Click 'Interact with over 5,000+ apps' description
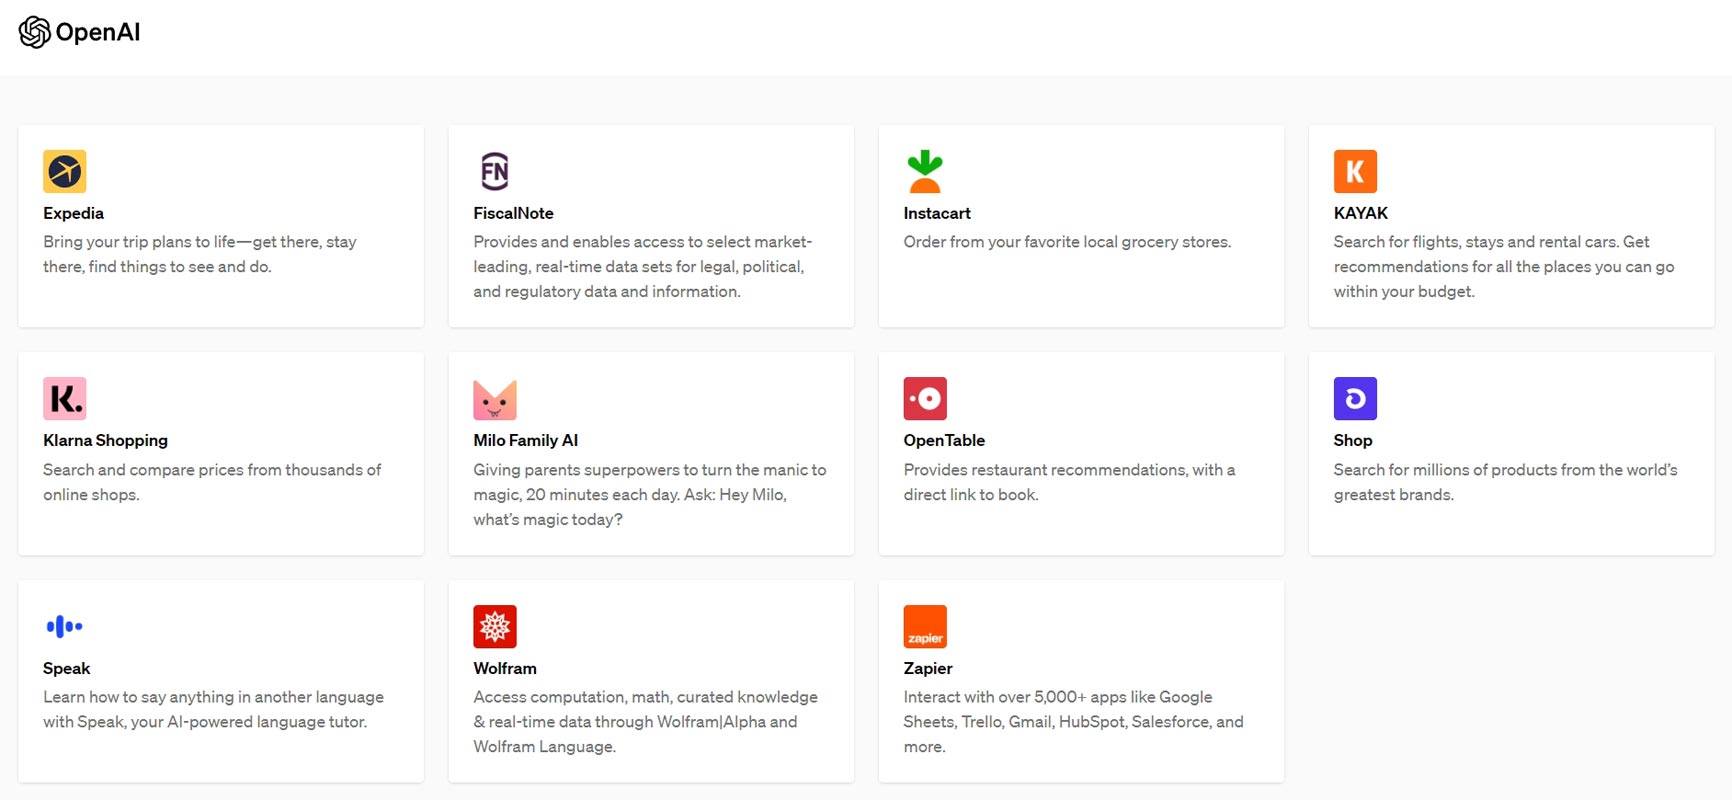1732x800 pixels. [x=1073, y=721]
